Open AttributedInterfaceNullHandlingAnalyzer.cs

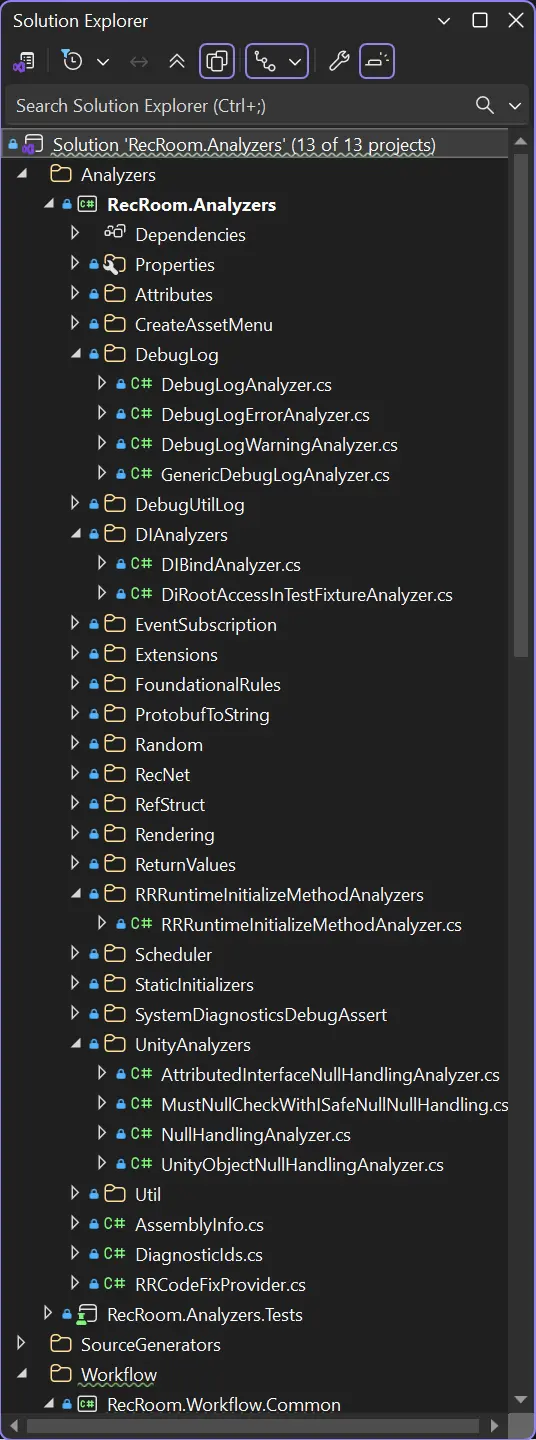pyautogui.click(x=330, y=1075)
